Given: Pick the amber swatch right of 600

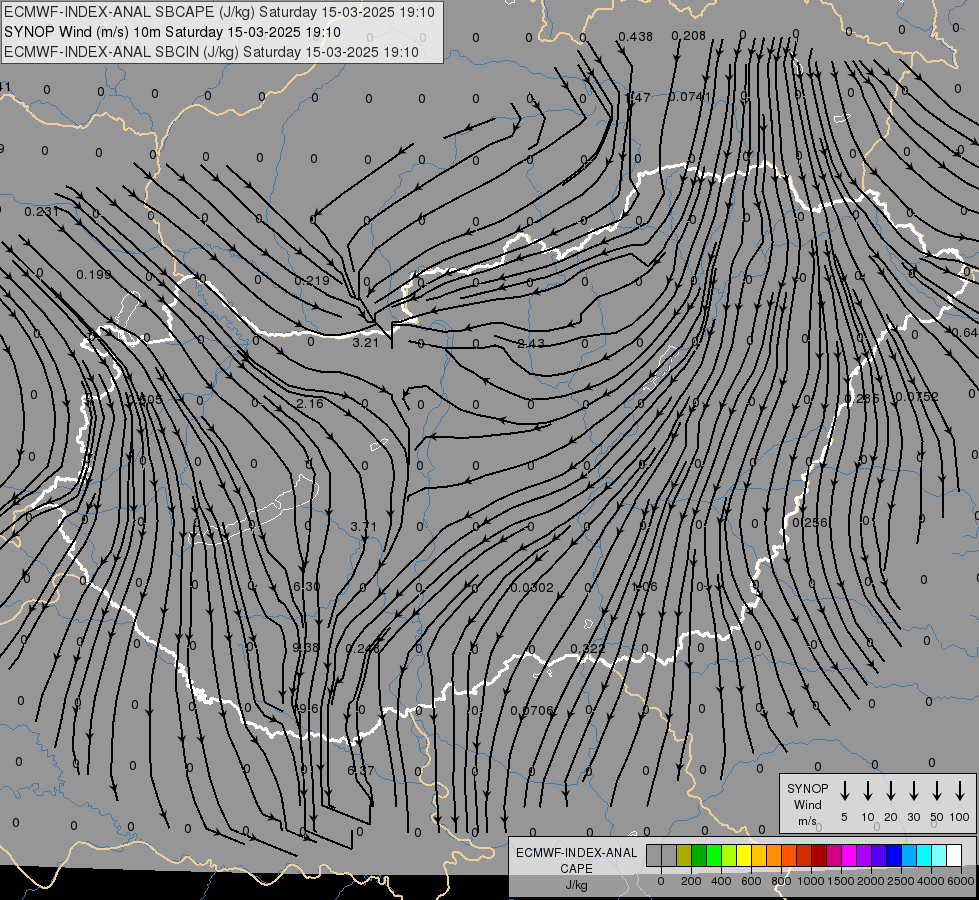Looking at the screenshot, I should pos(759,855).
